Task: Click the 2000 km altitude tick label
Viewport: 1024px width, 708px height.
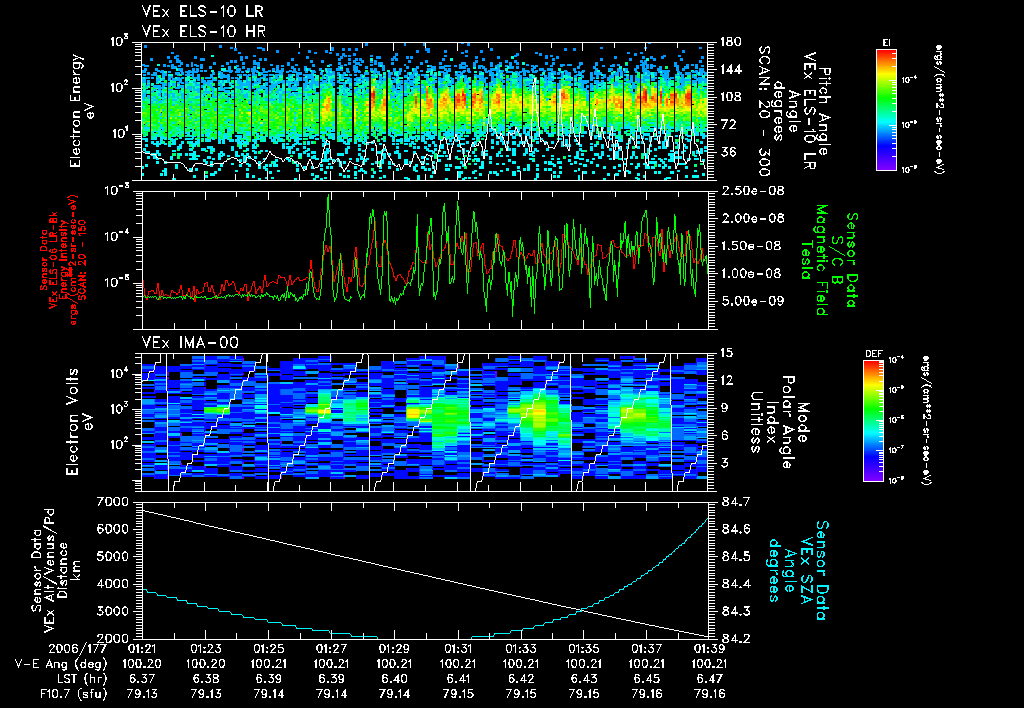Action: pyautogui.click(x=113, y=638)
